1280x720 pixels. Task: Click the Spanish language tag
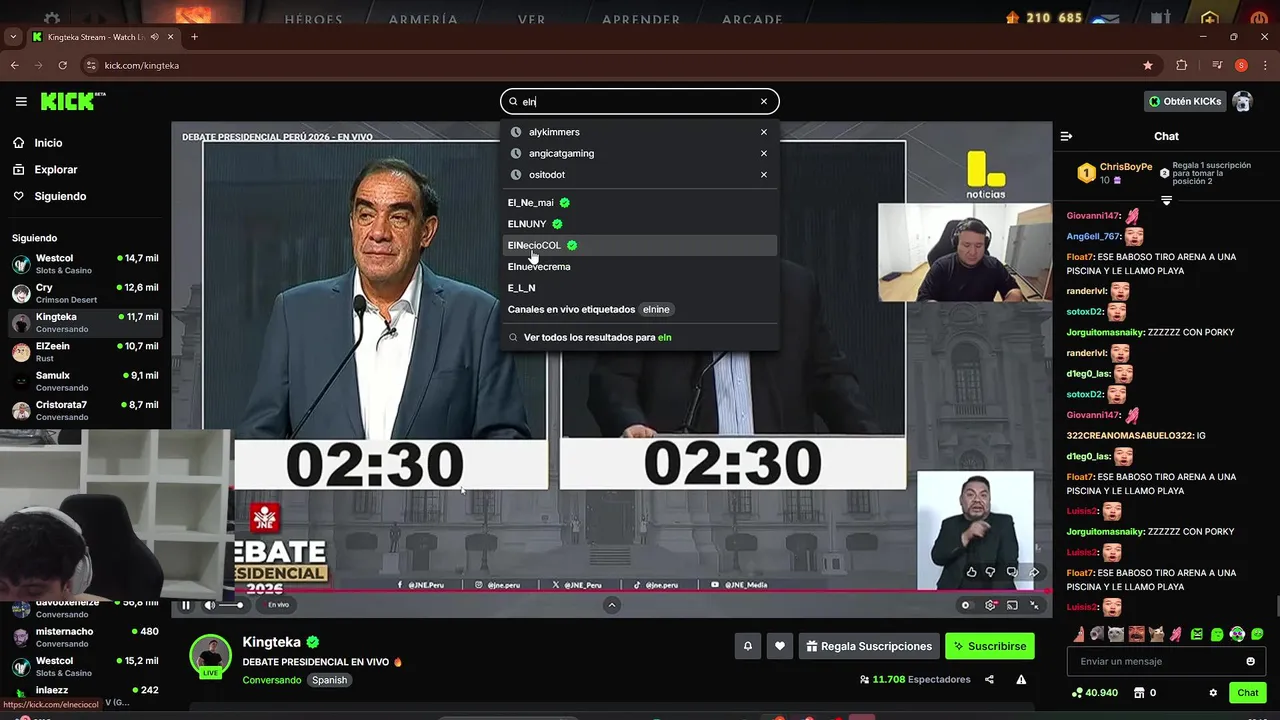pyautogui.click(x=329, y=680)
